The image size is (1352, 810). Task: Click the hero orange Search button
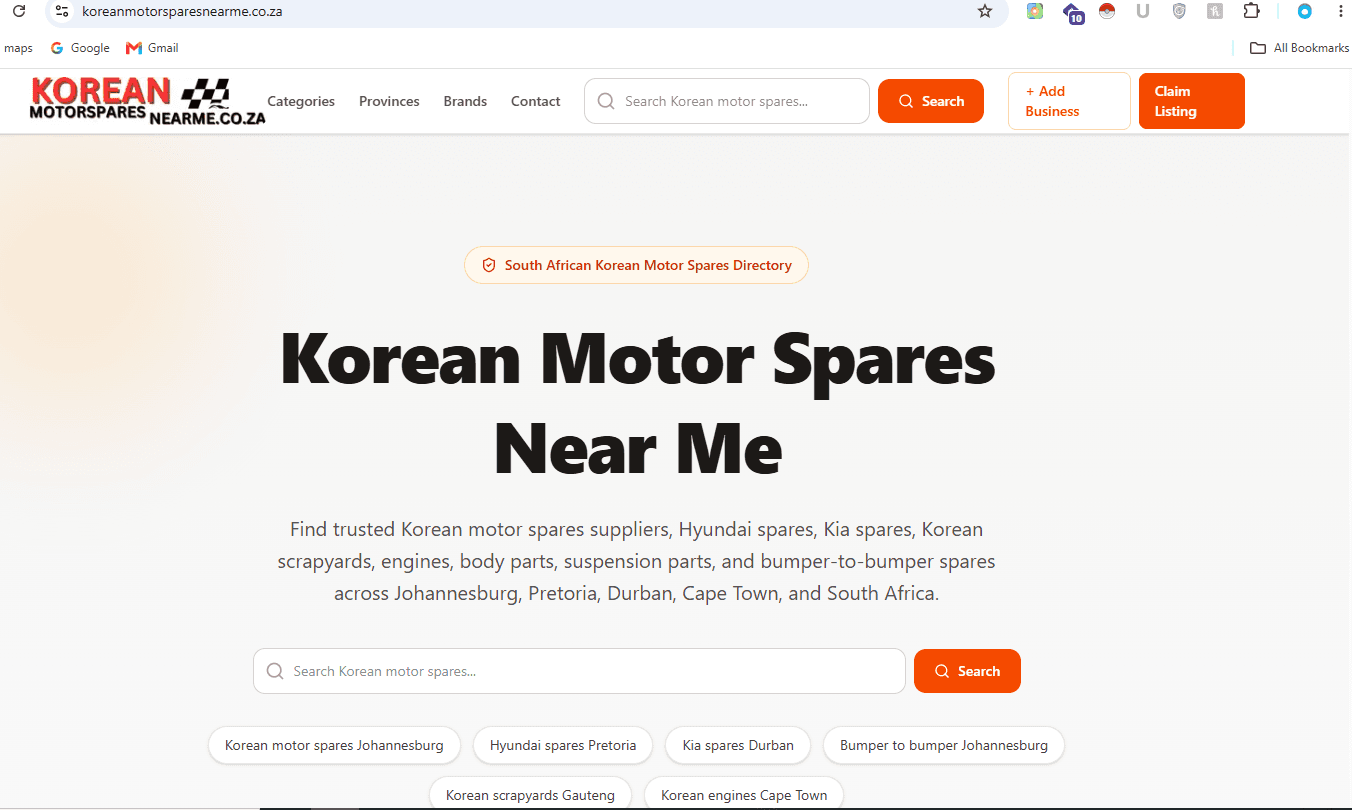click(x=967, y=671)
